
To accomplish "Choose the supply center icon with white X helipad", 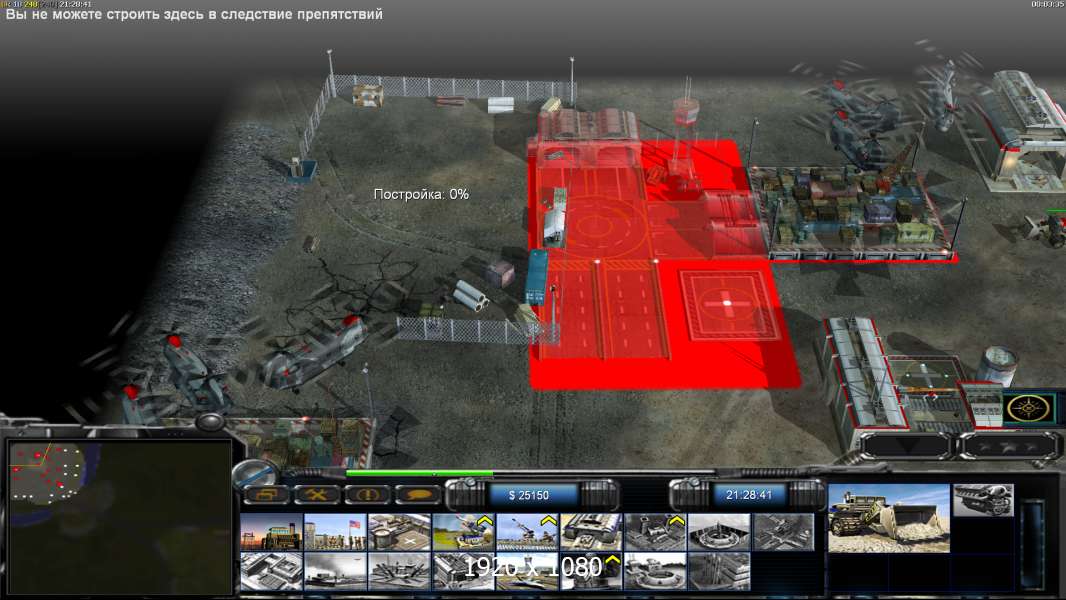I will [x=399, y=532].
